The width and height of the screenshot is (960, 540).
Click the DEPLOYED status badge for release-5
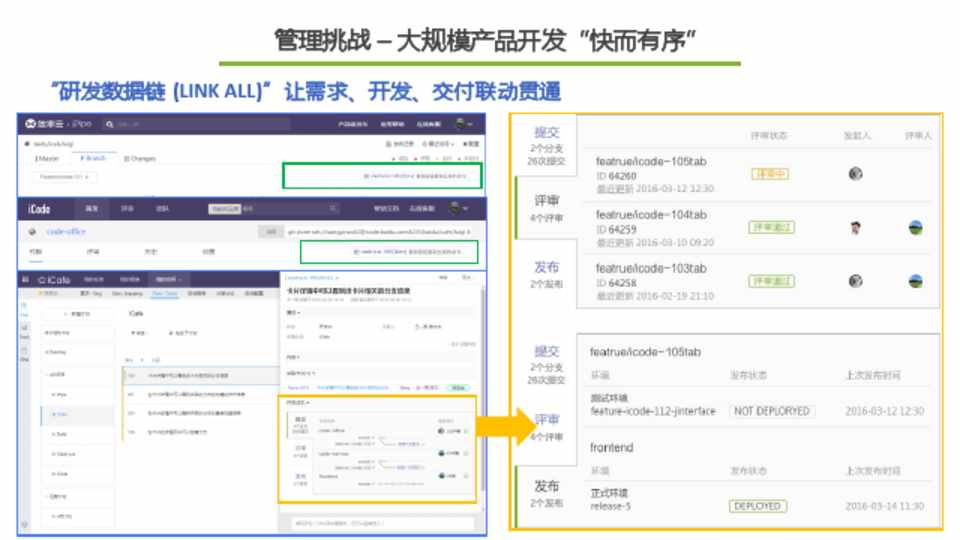pyautogui.click(x=757, y=506)
